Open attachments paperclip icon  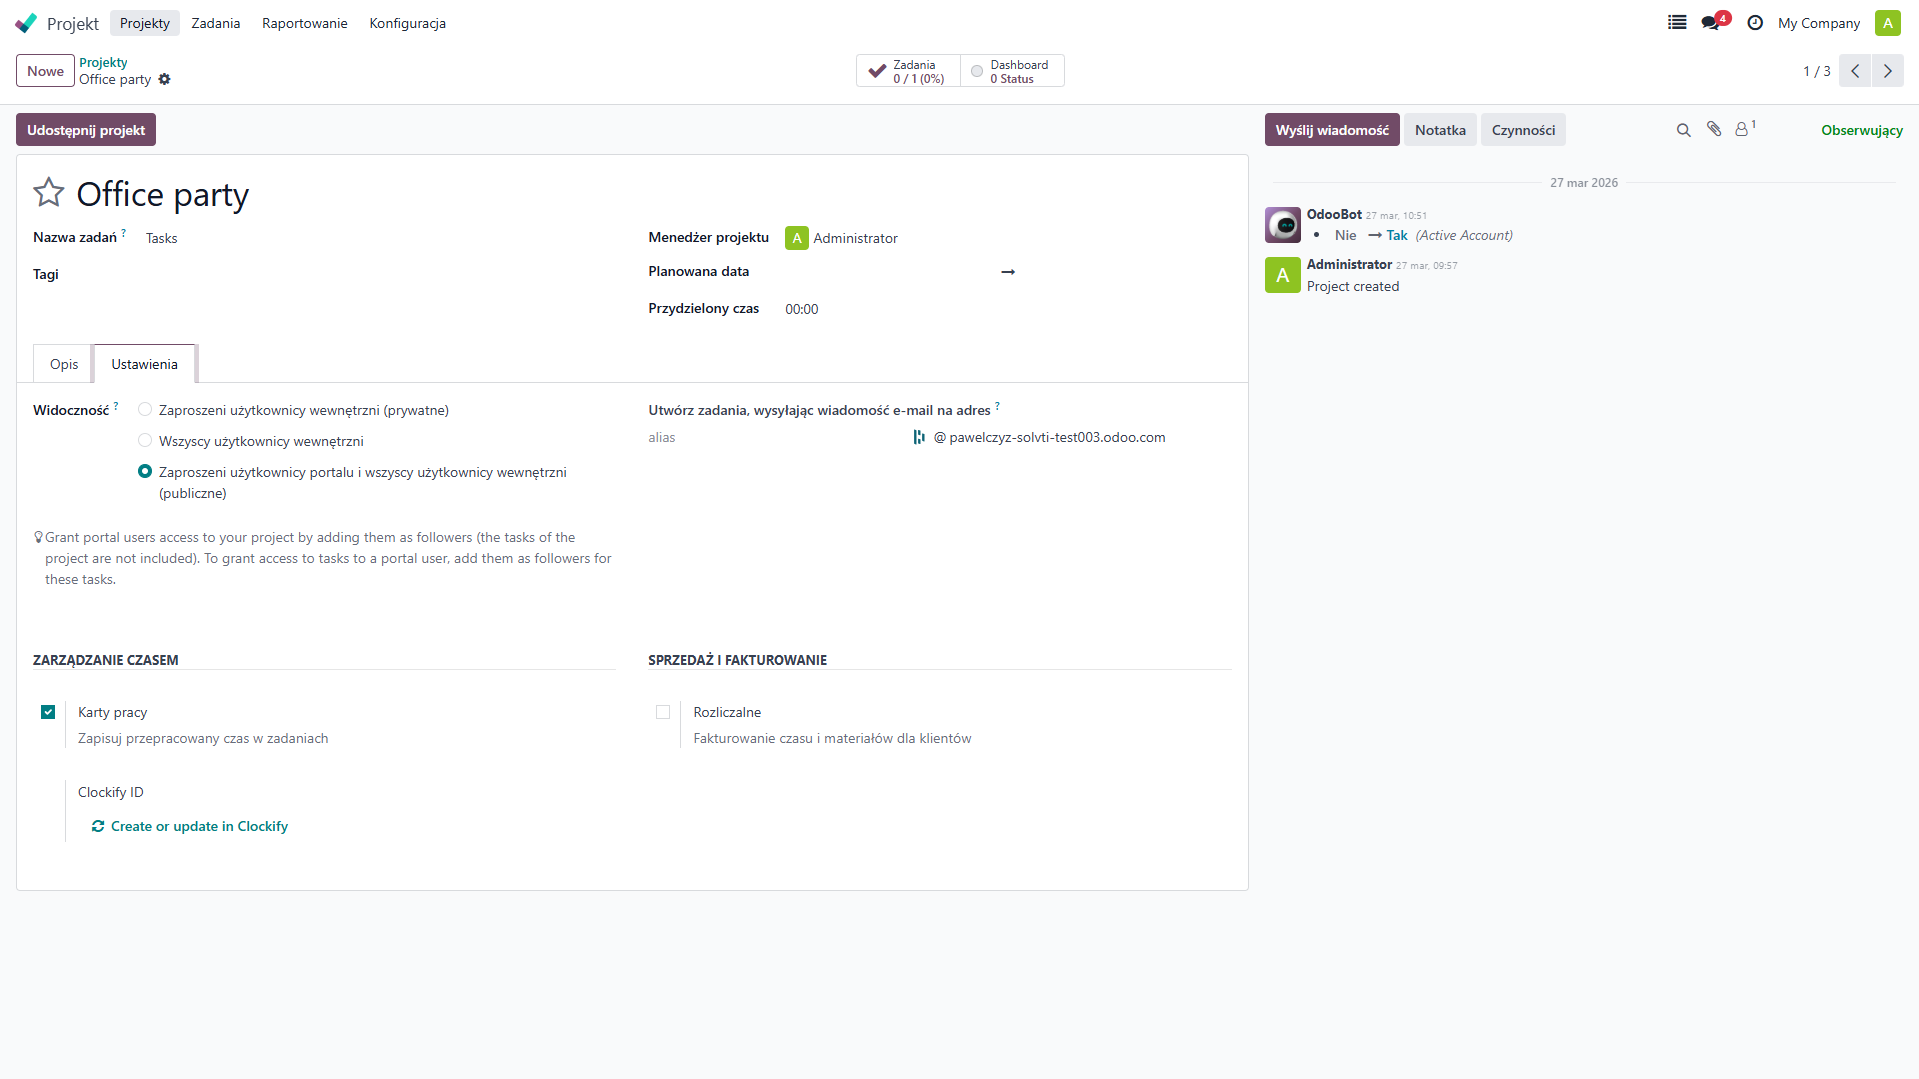coord(1714,130)
